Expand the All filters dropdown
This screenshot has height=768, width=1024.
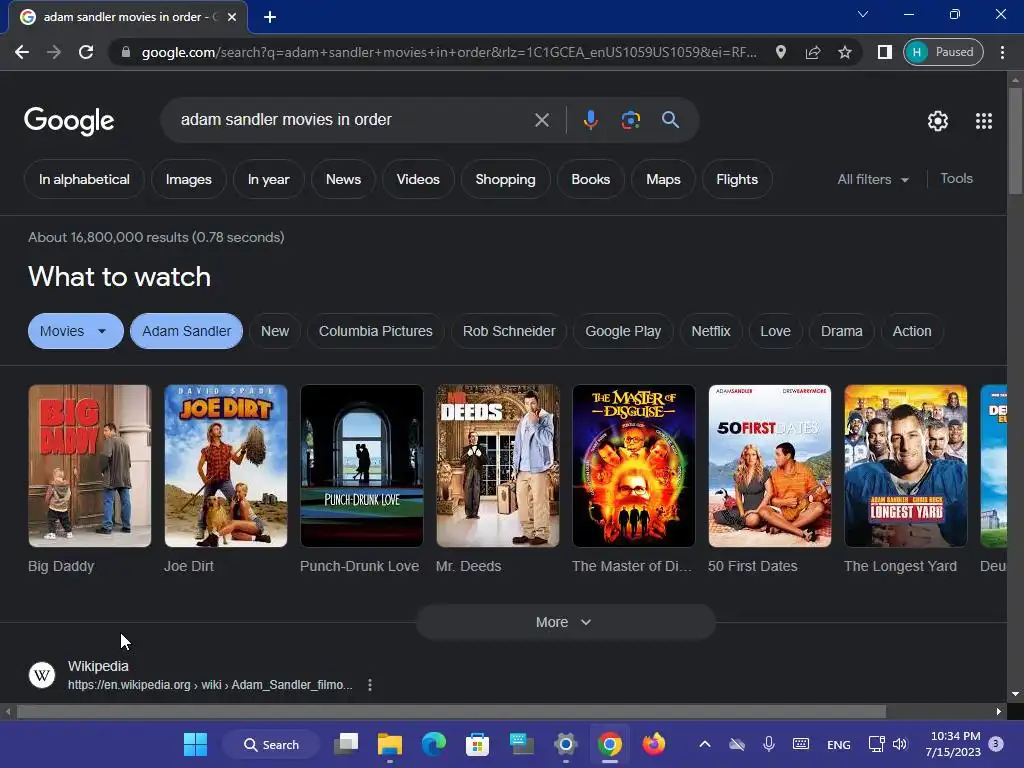[873, 180]
